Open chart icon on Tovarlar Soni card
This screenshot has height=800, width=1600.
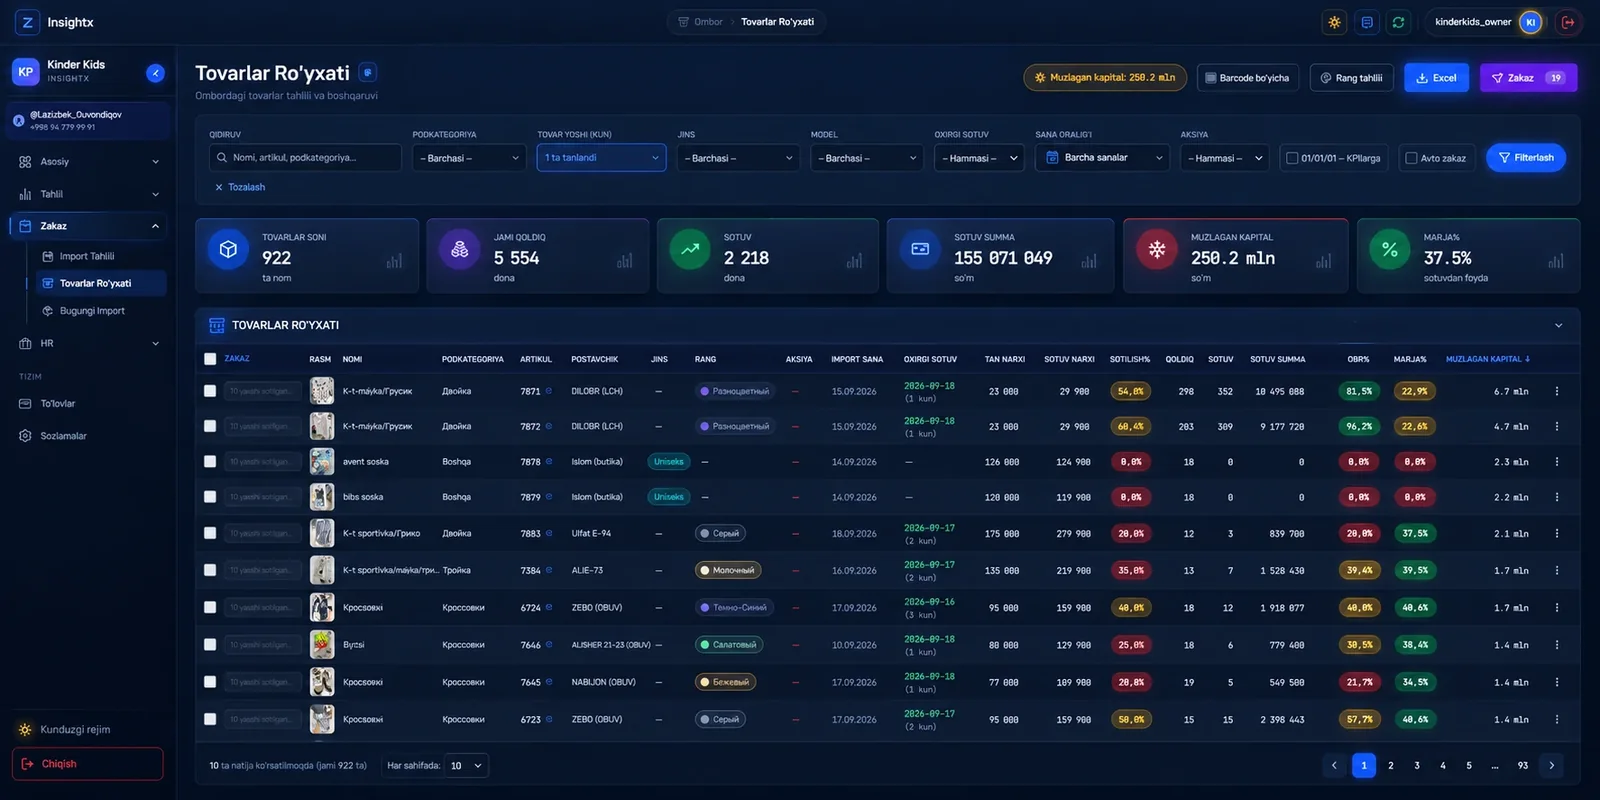pyautogui.click(x=394, y=261)
